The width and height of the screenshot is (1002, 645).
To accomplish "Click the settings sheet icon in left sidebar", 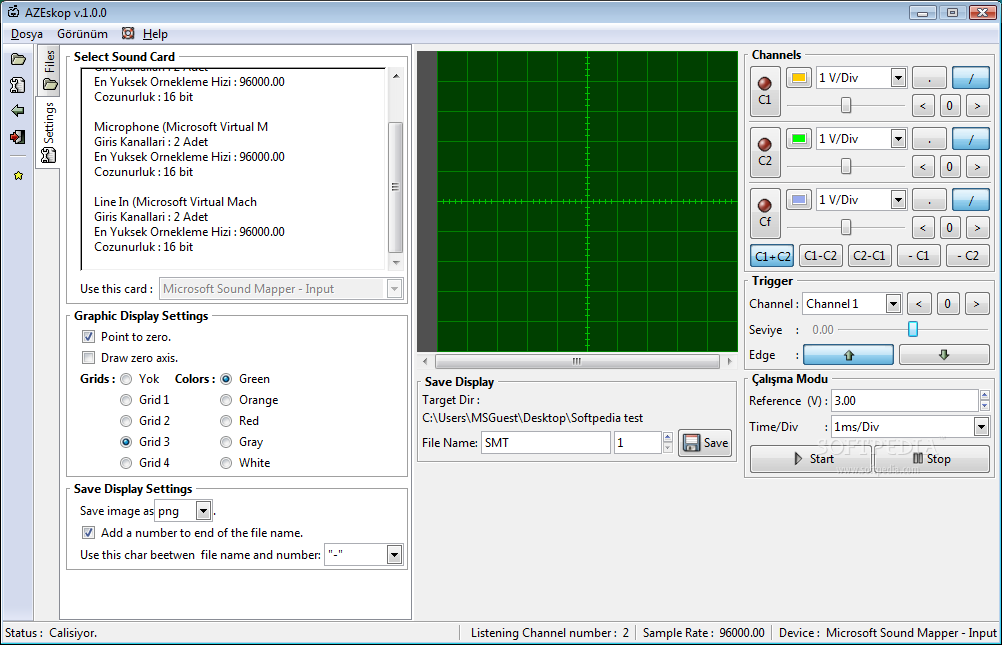I will 18,85.
